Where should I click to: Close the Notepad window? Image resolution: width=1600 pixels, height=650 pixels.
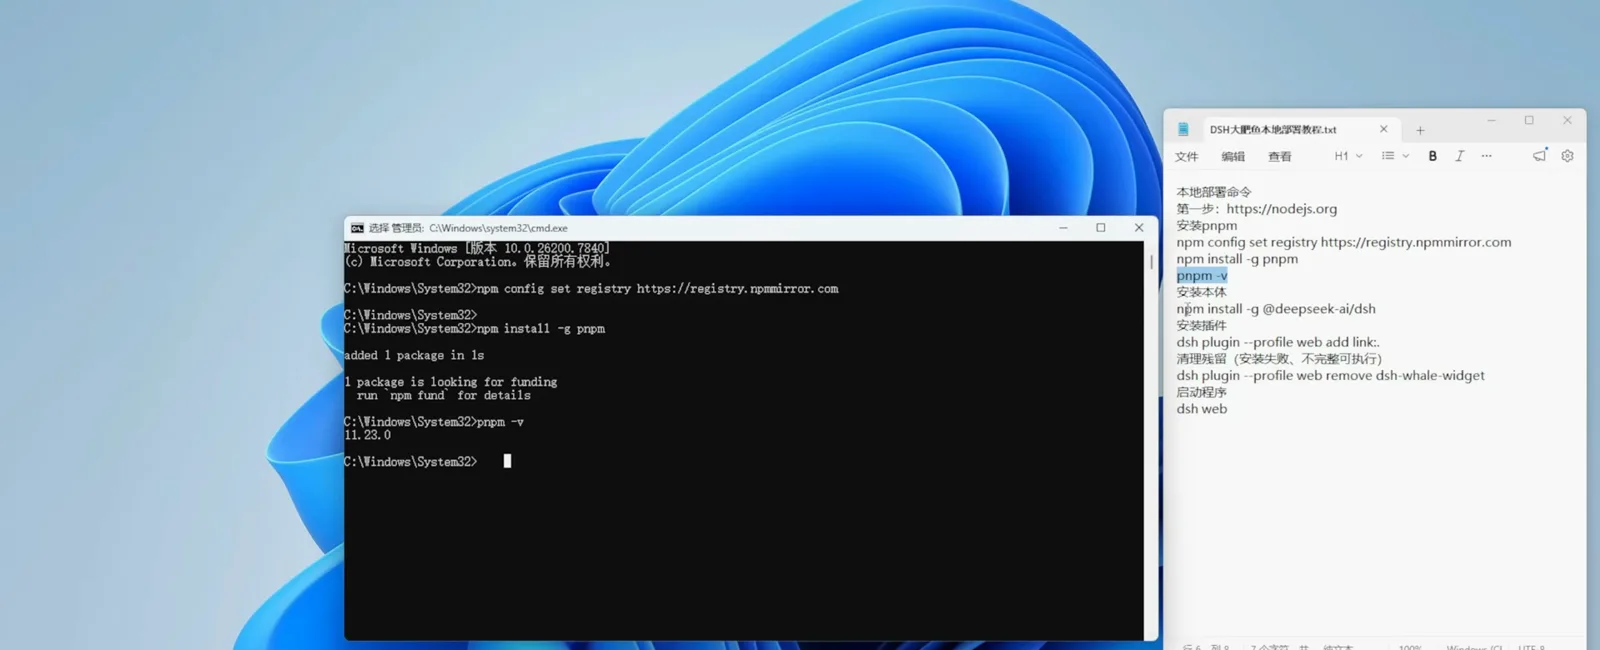click(1567, 120)
